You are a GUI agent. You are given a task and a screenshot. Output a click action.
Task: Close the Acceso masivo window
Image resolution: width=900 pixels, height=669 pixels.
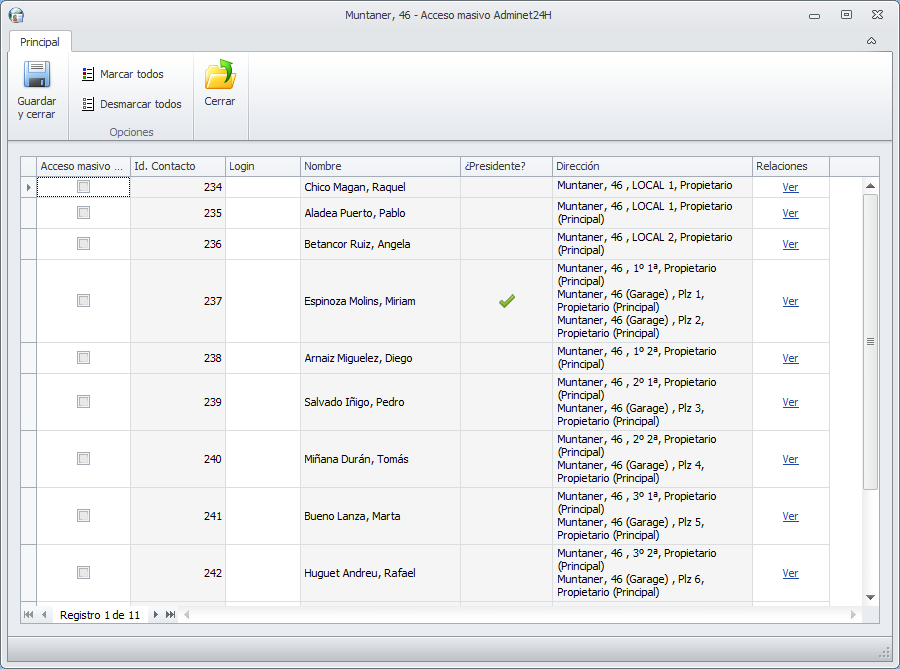click(x=878, y=15)
